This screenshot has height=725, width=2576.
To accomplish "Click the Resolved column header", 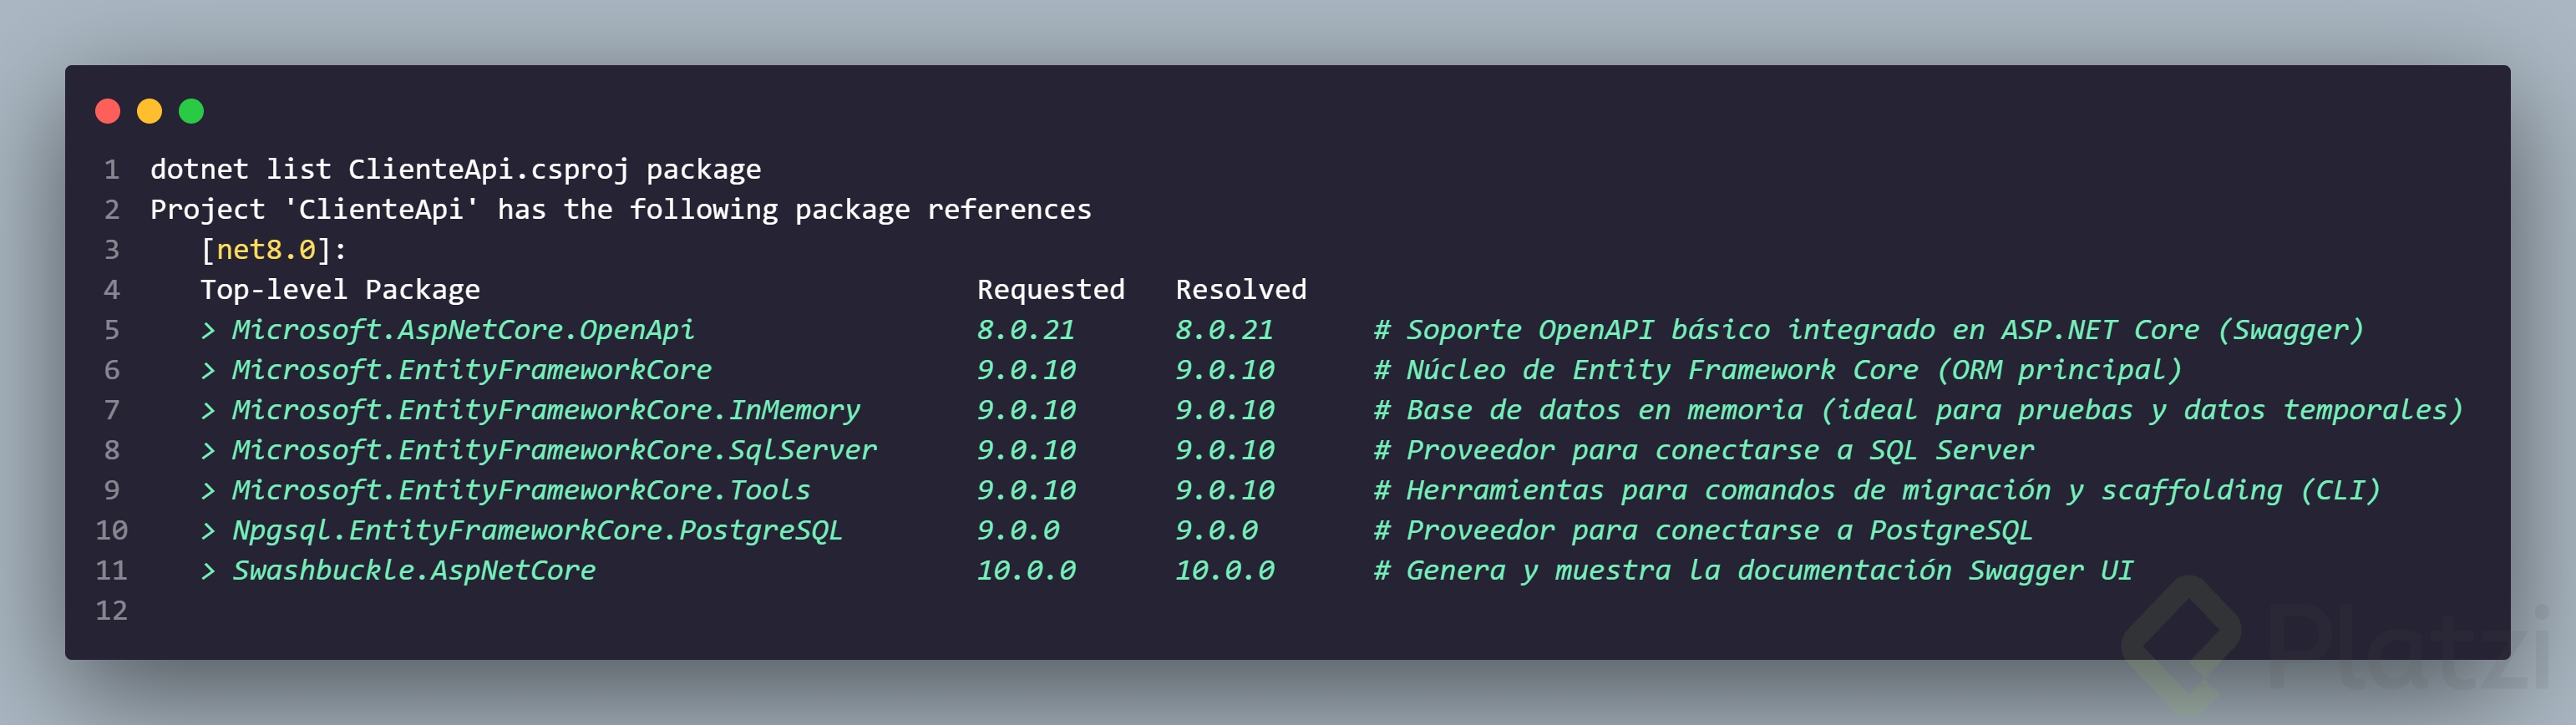I will pyautogui.click(x=1240, y=290).
